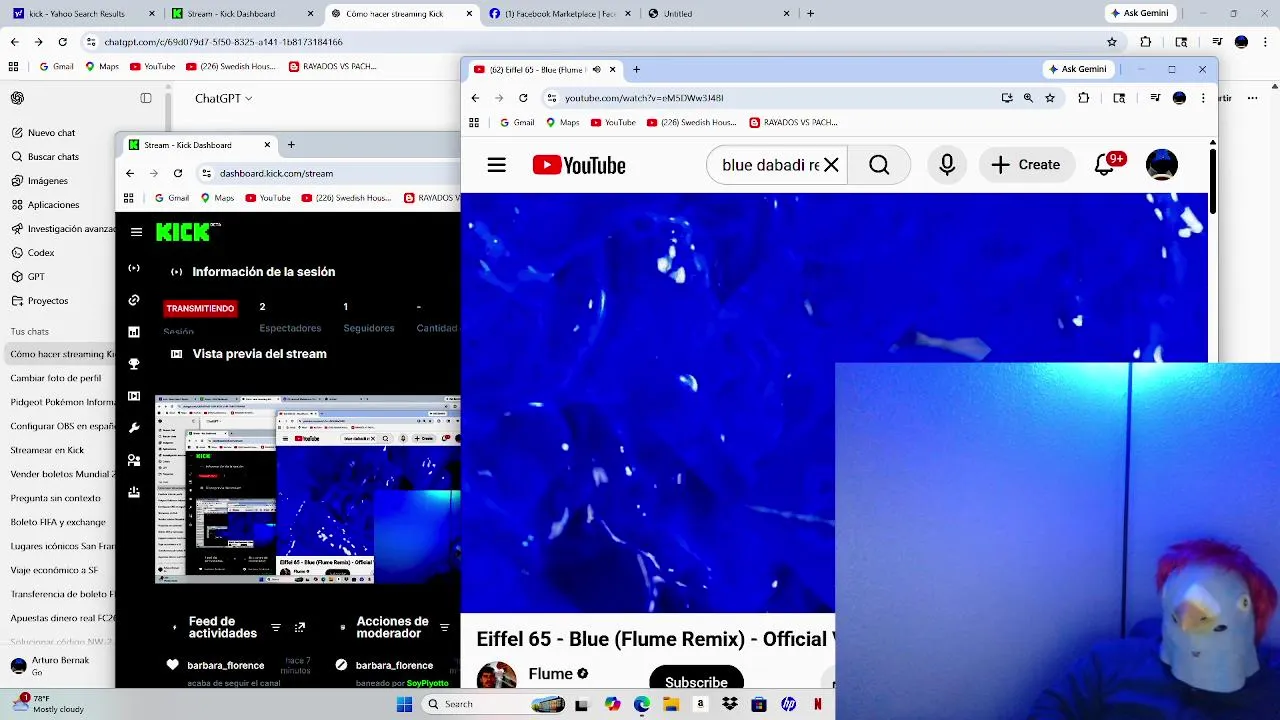
Task: Open YouTube account avatar menu
Action: coord(1161,165)
